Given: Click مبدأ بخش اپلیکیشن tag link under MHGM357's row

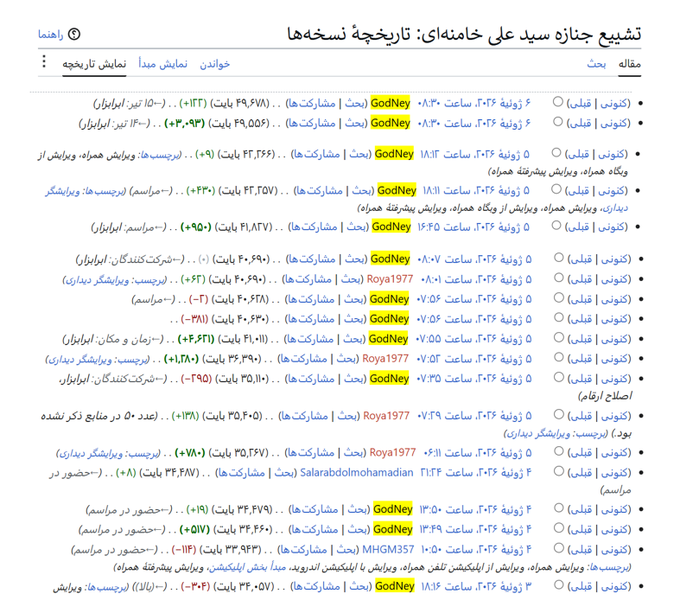Looking at the screenshot, I should click(x=247, y=567).
